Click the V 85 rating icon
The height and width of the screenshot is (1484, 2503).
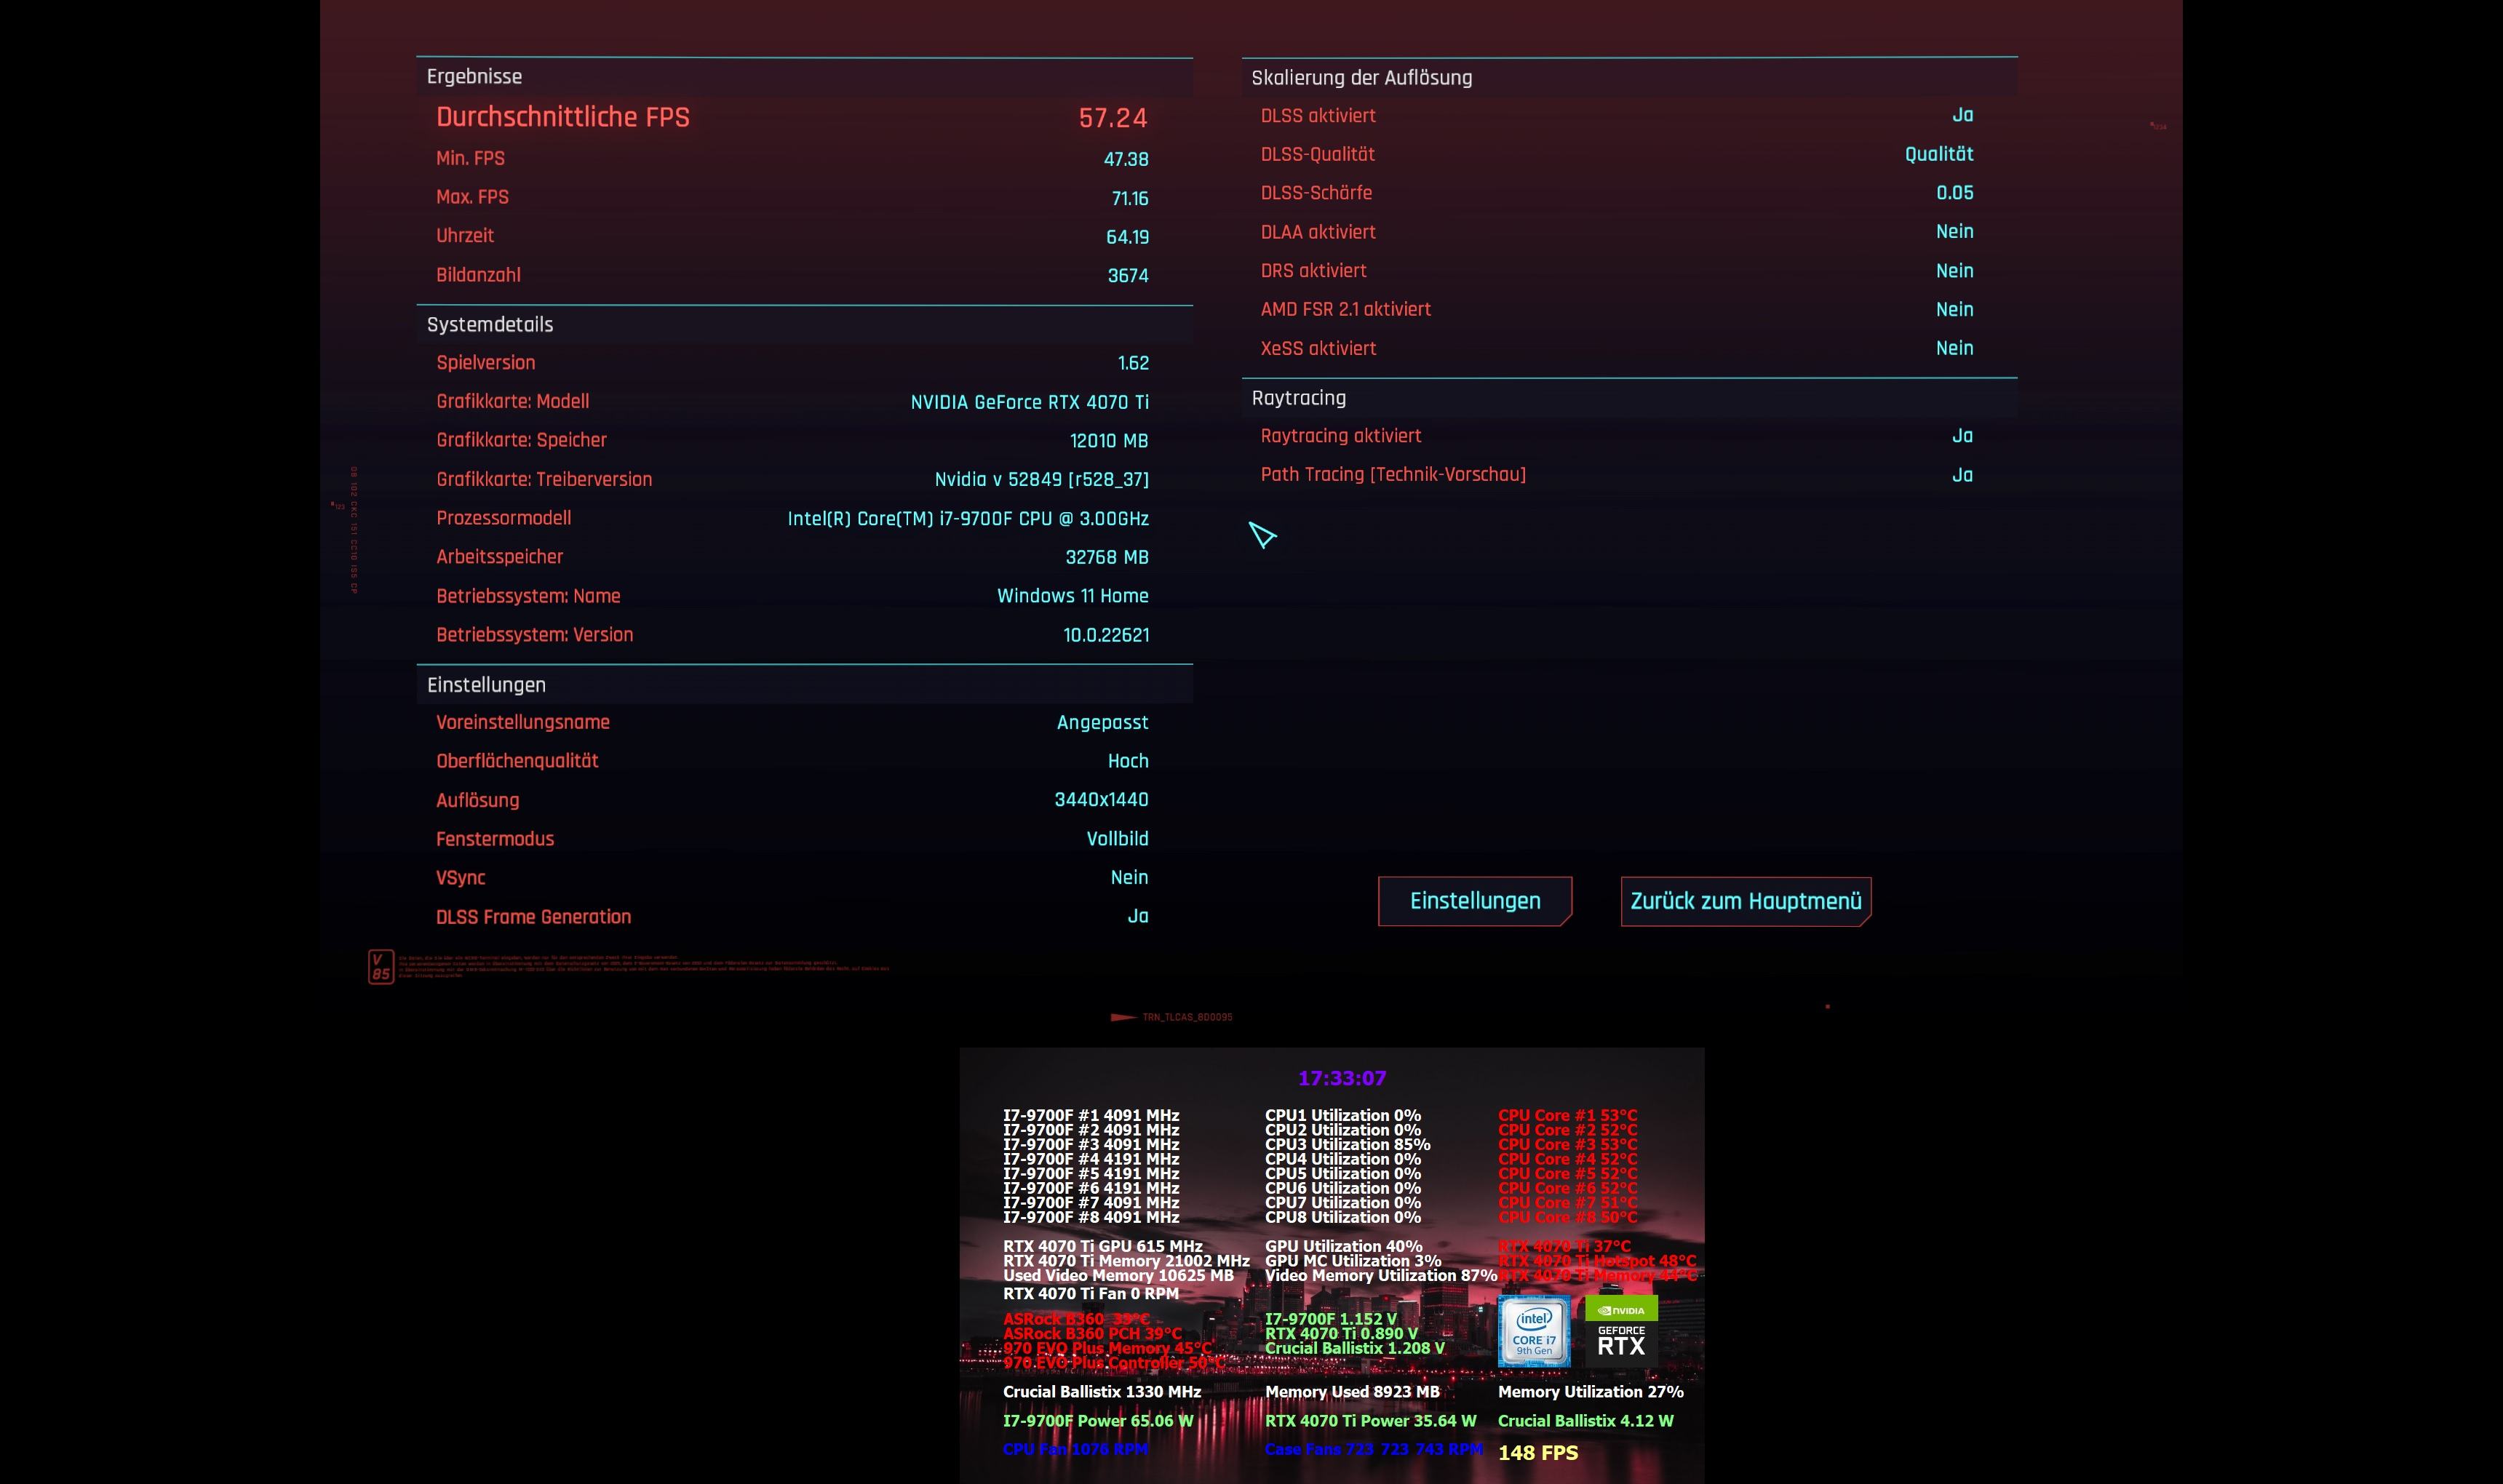[381, 967]
